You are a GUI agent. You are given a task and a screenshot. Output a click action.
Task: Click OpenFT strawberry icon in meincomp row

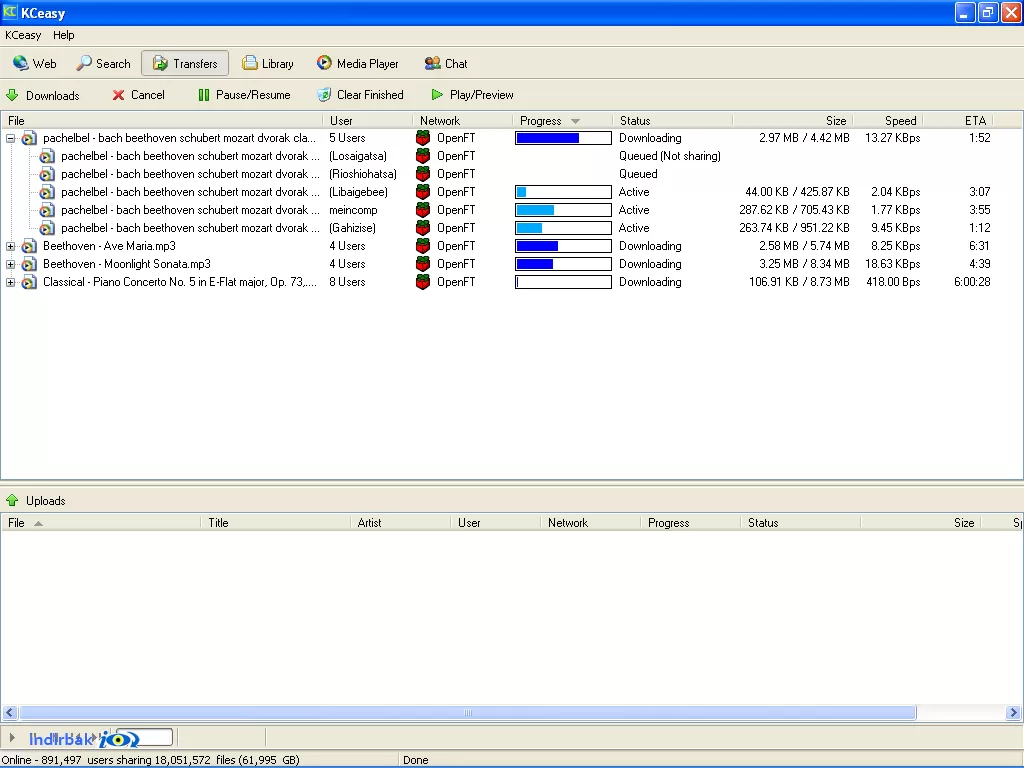(423, 210)
